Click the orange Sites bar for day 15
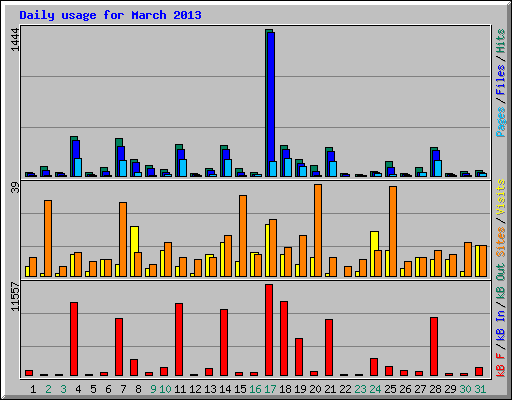 click(x=243, y=236)
